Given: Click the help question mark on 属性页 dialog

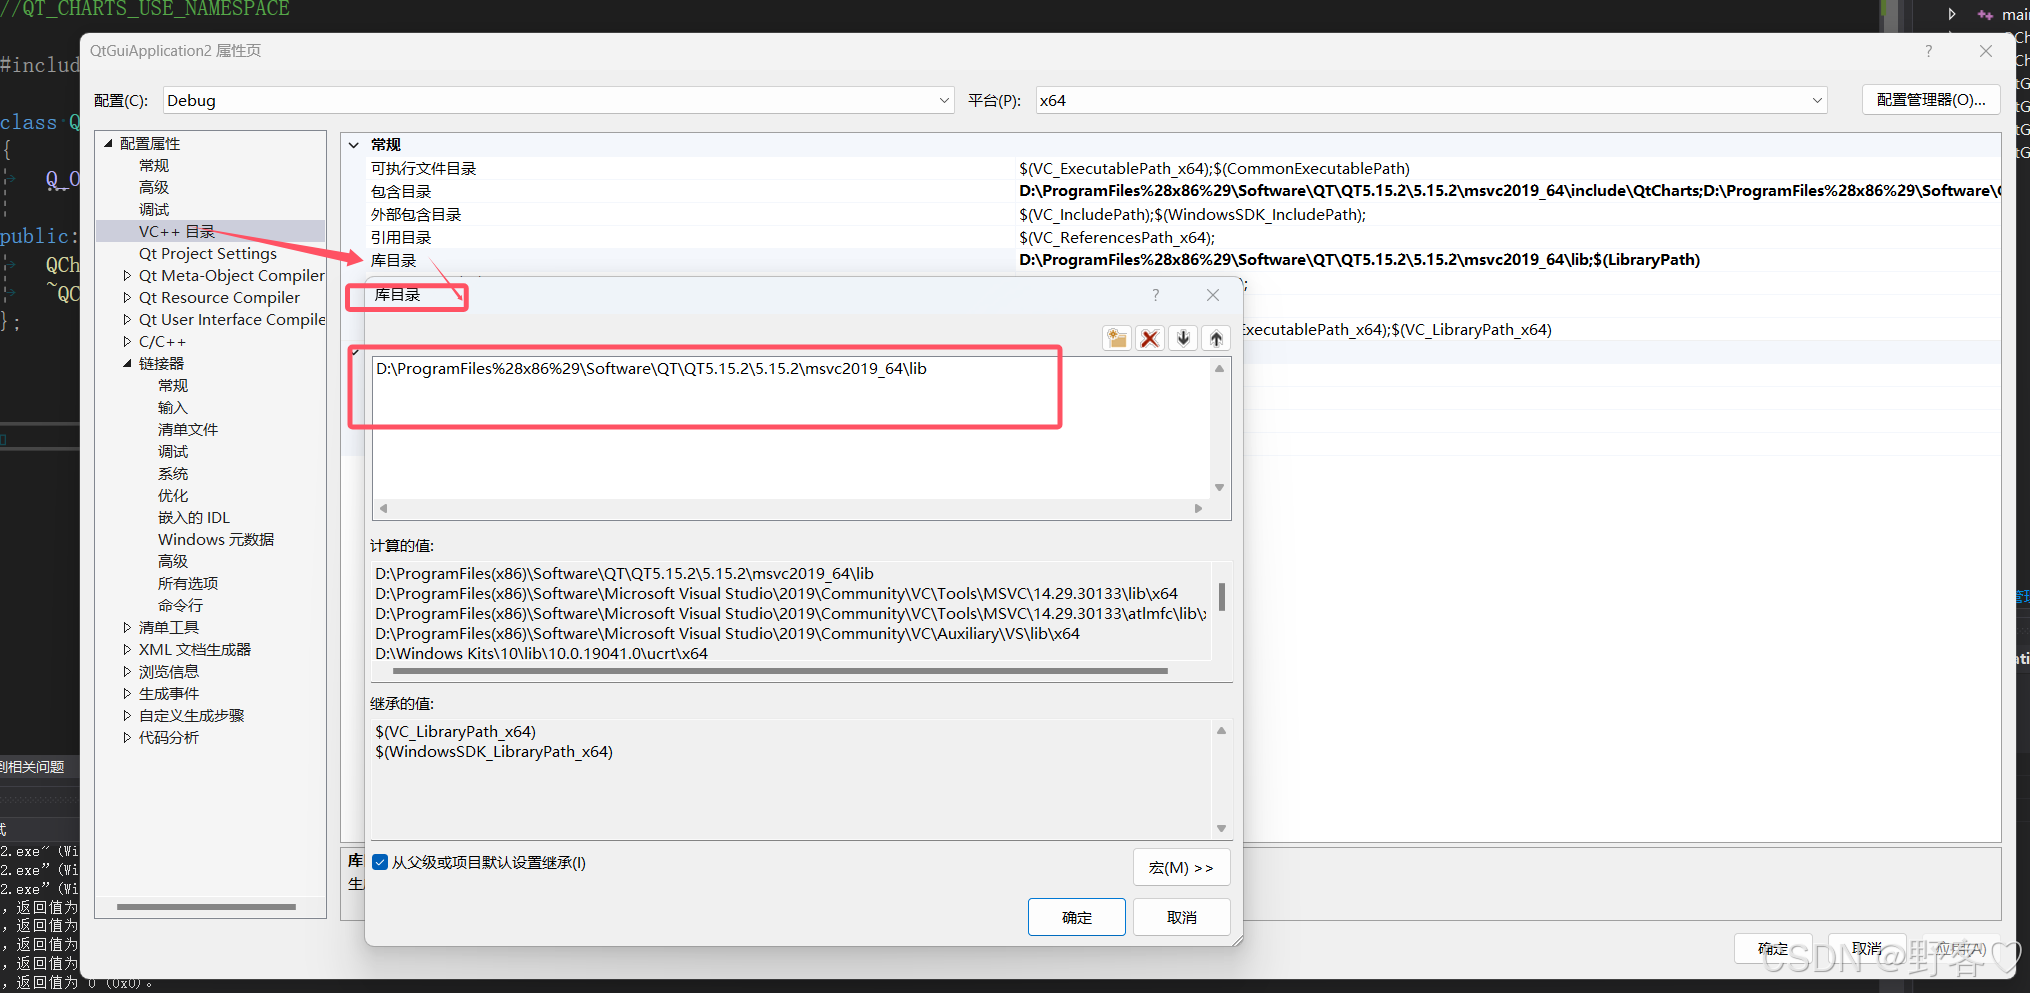Looking at the screenshot, I should [1928, 51].
